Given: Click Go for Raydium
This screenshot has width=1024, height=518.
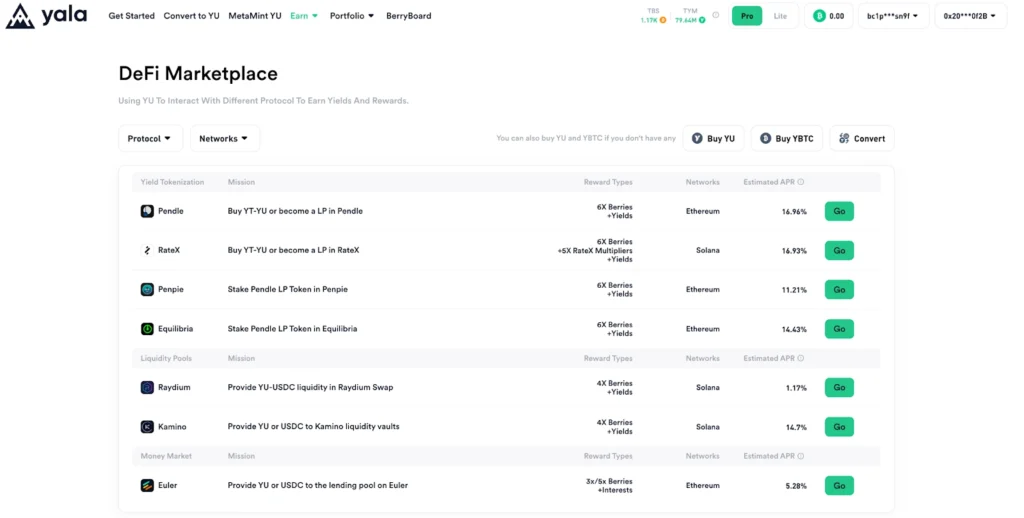Looking at the screenshot, I should click(839, 387).
